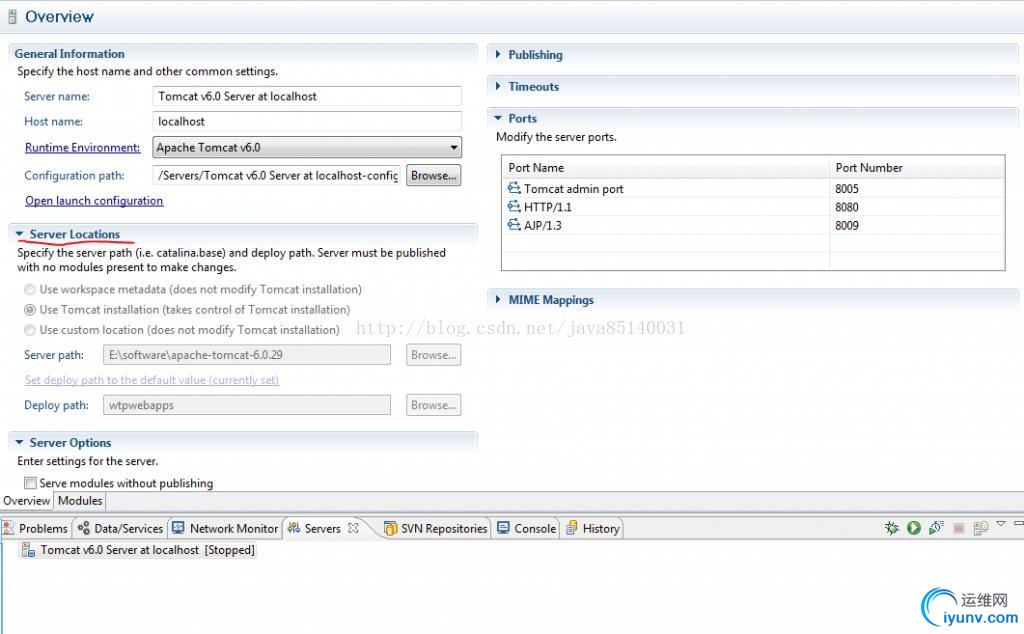Open the History view tab
This screenshot has width=1024, height=634.
(x=593, y=528)
